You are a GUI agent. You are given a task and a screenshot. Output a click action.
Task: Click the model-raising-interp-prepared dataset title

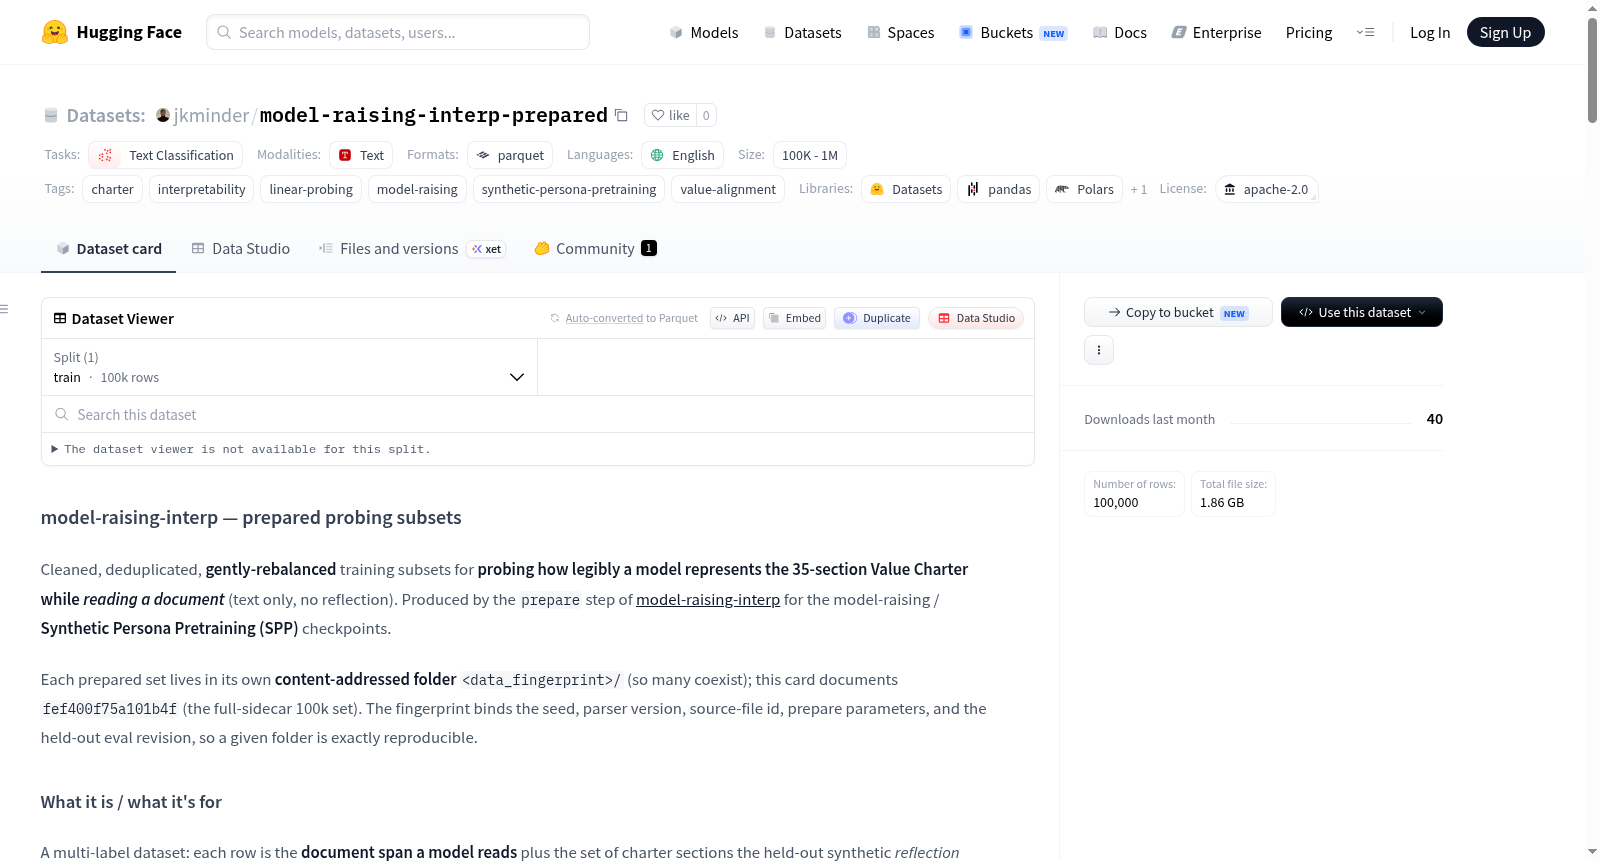434,115
